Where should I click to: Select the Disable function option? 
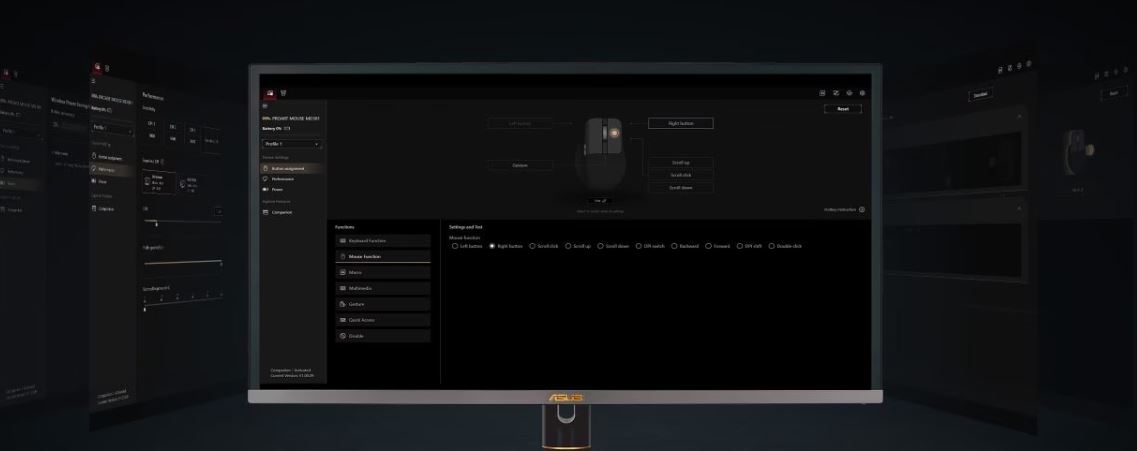click(x=383, y=336)
